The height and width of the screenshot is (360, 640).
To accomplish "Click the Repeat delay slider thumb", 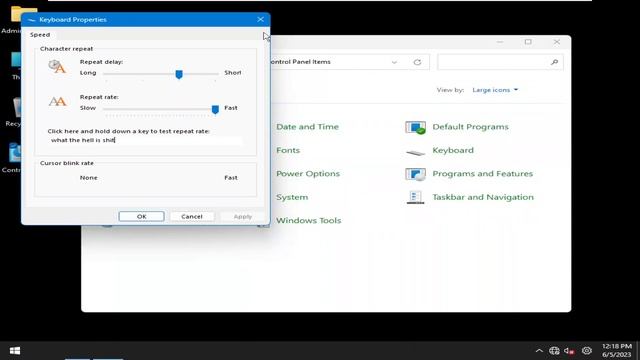I will pos(179,74).
